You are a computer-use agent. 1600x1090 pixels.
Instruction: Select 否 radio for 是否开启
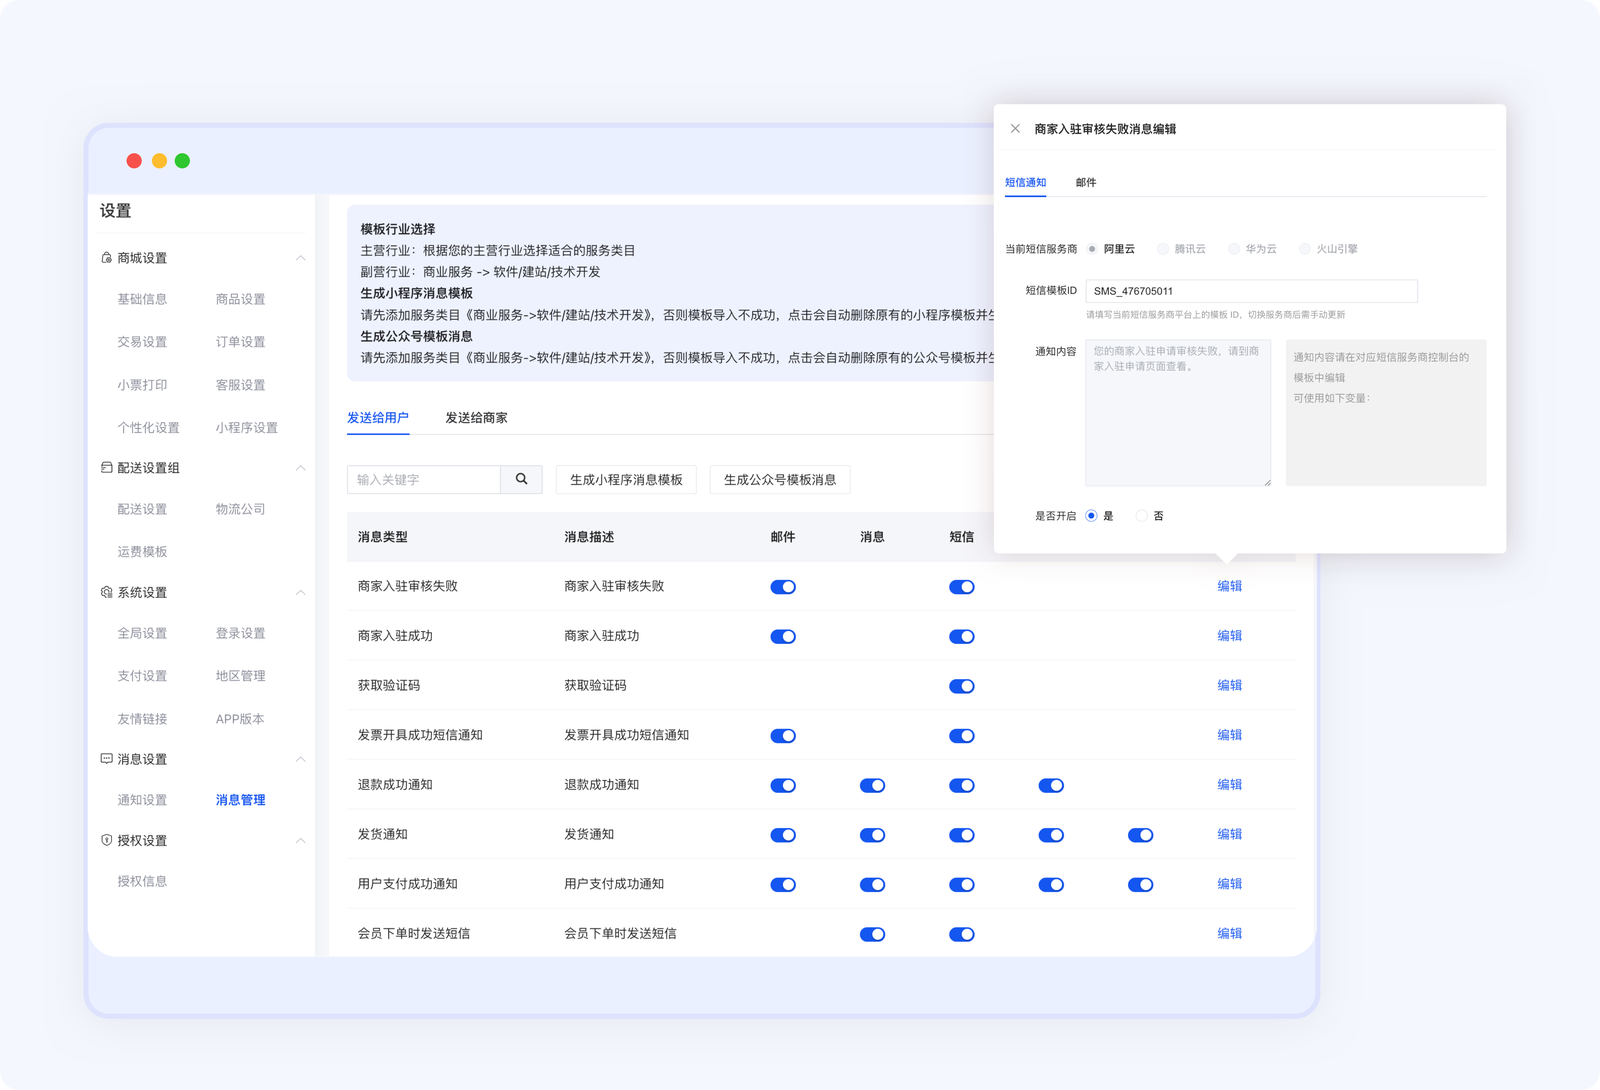tap(1142, 516)
